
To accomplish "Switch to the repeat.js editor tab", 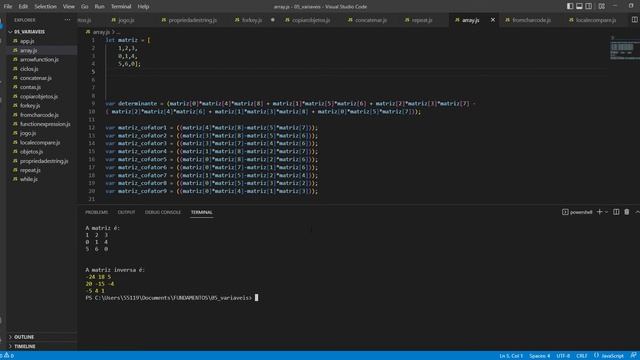I will click(x=422, y=20).
